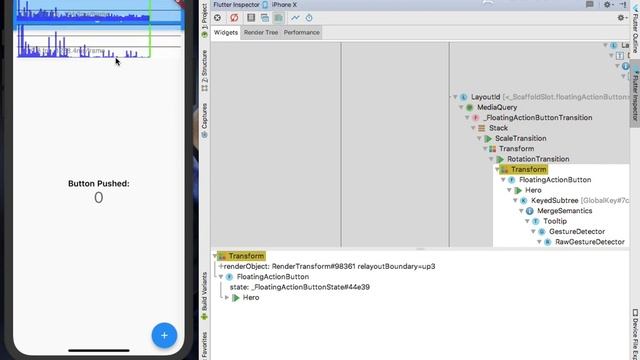Click the RotationTransition green play icon
Viewport: 640px width, 360px height.
point(500,159)
